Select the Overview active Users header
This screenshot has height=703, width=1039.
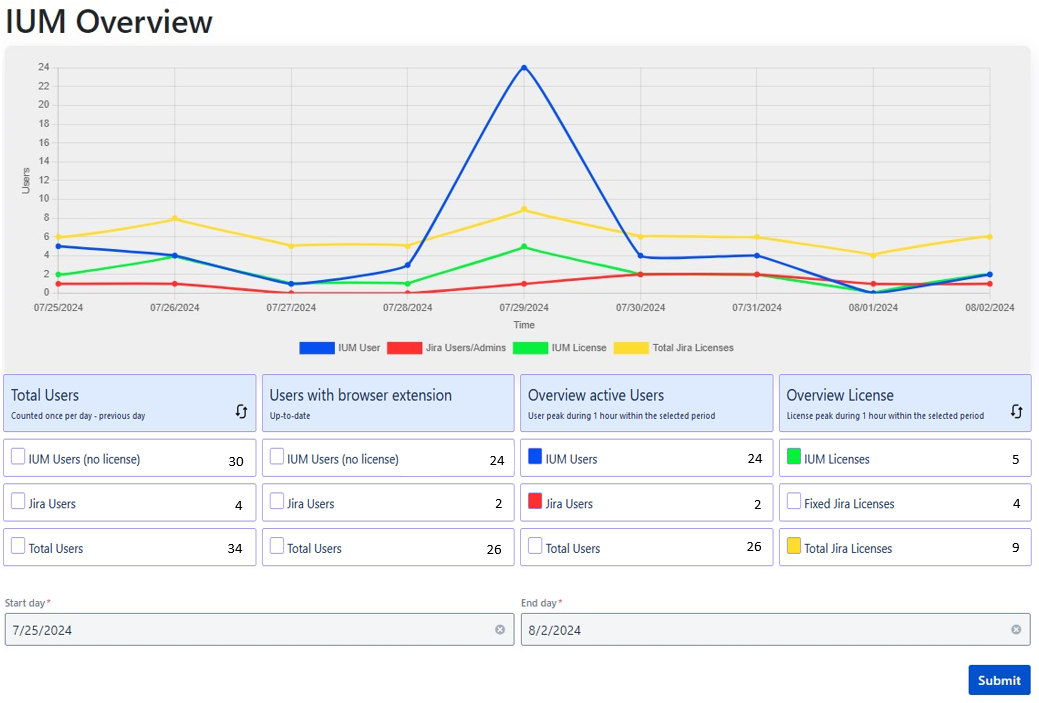coord(646,403)
